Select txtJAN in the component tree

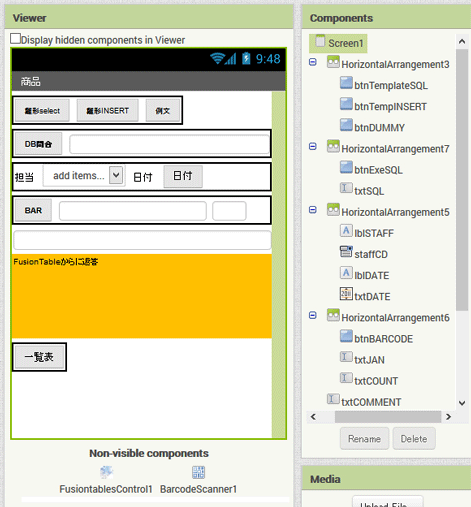369,360
